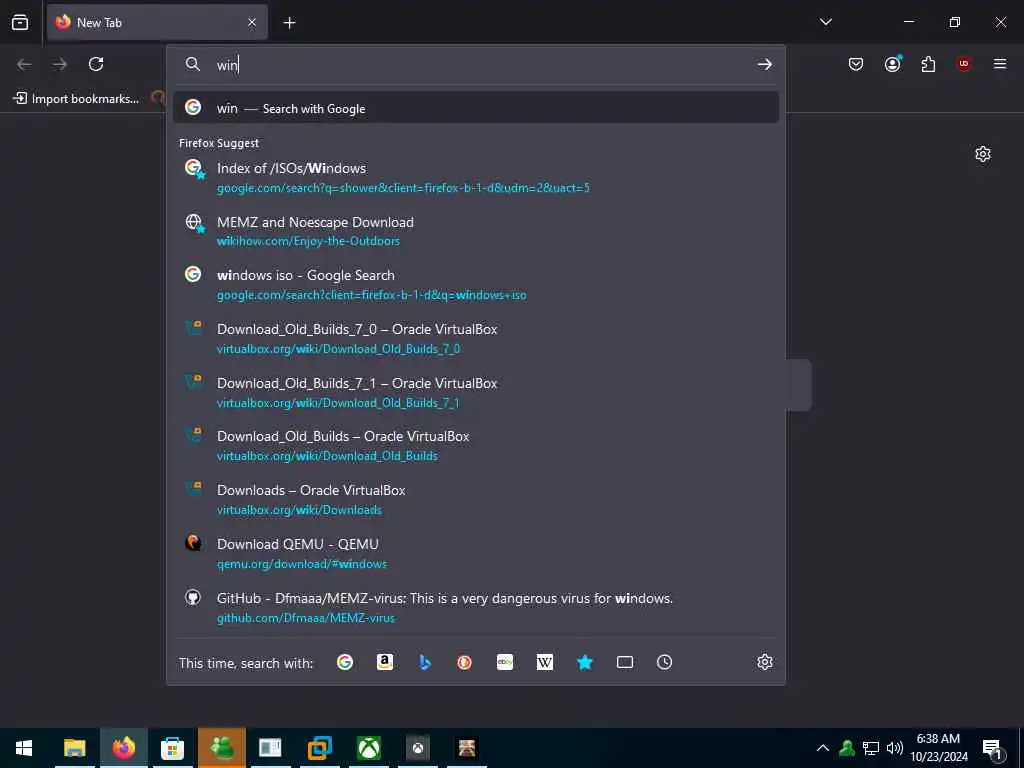The width and height of the screenshot is (1024, 768).
Task: Open search settings gear in suggestions panel
Action: 765,662
